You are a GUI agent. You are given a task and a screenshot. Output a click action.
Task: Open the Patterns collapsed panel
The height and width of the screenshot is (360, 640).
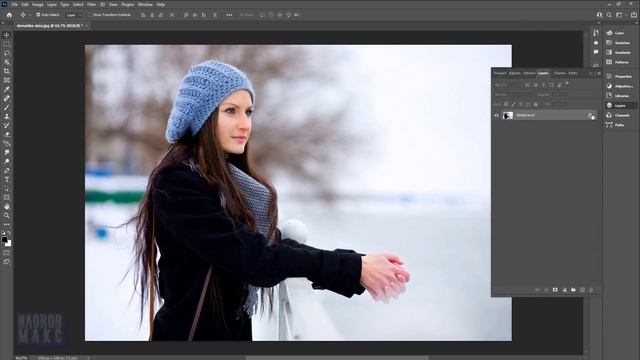point(618,62)
